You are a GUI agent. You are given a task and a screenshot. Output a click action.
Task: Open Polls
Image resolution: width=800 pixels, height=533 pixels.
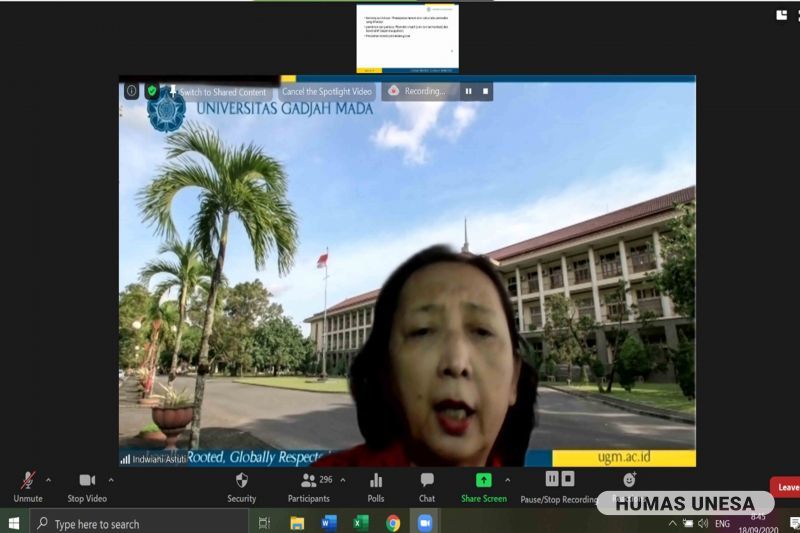pyautogui.click(x=376, y=487)
